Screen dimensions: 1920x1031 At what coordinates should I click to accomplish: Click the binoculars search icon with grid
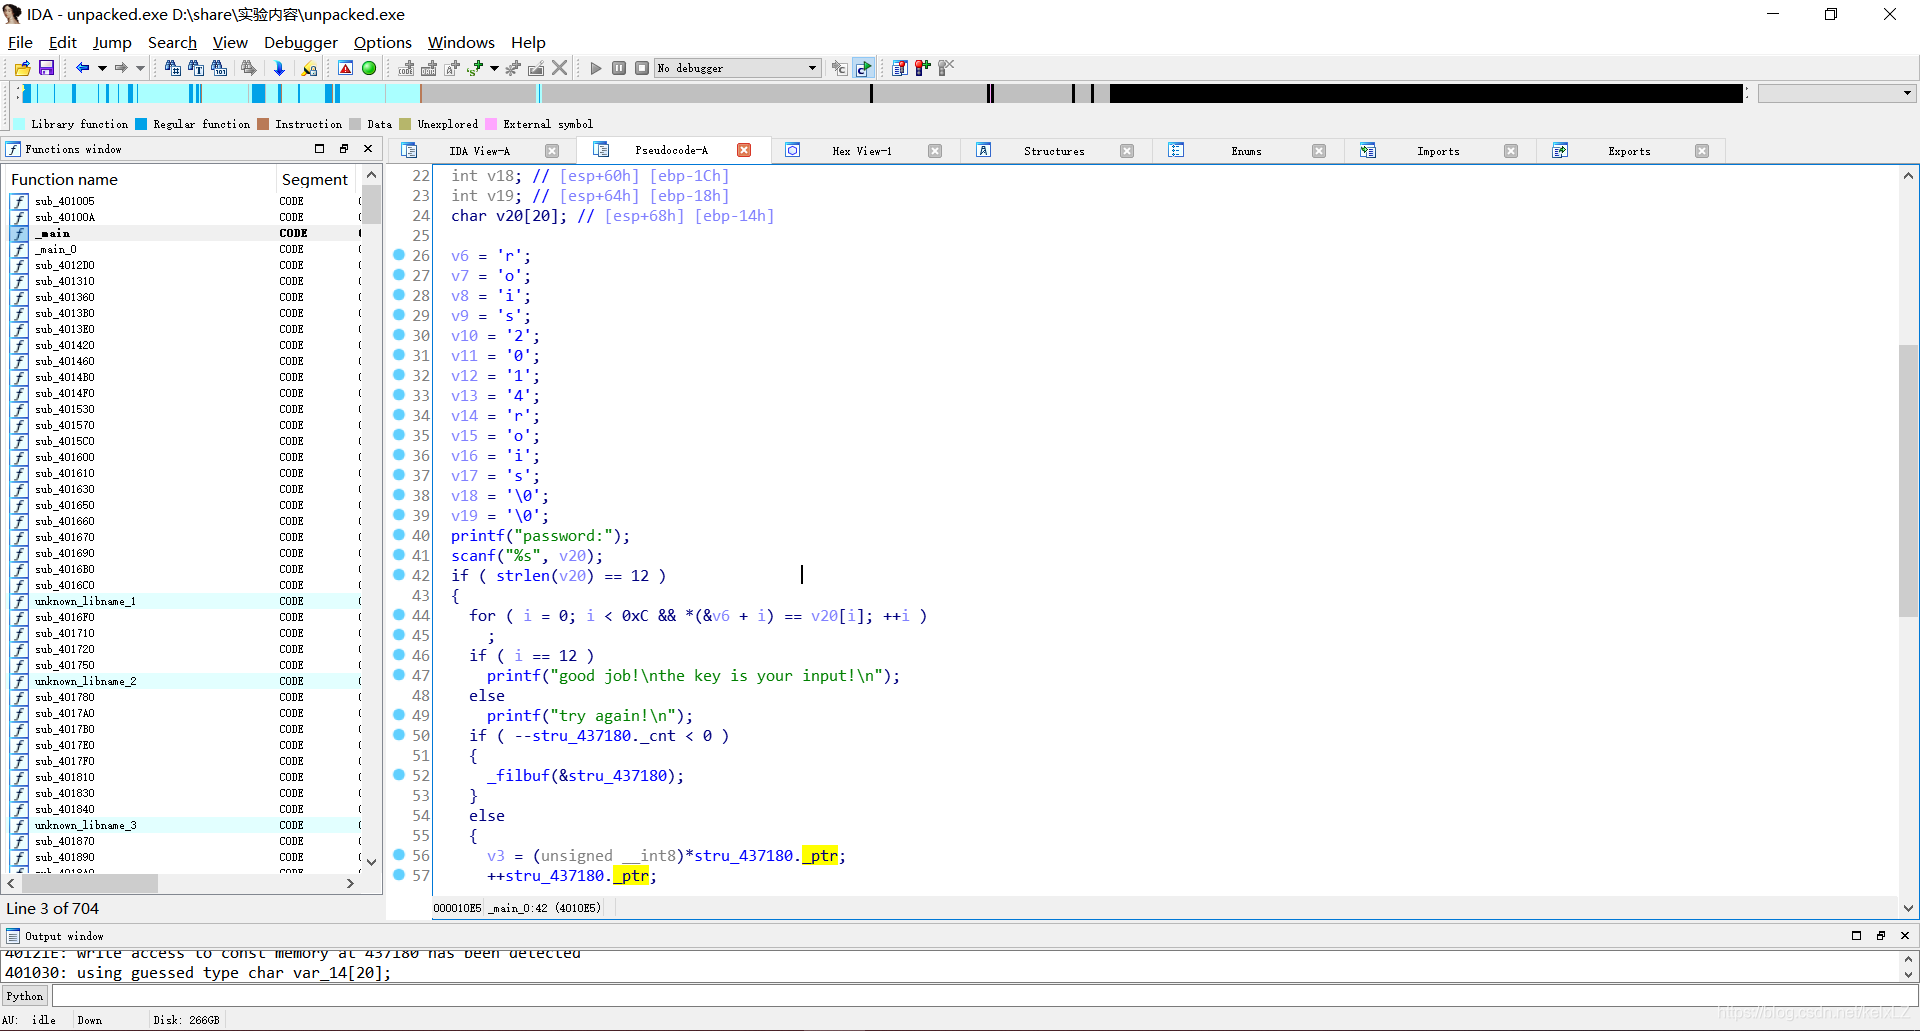[173, 68]
